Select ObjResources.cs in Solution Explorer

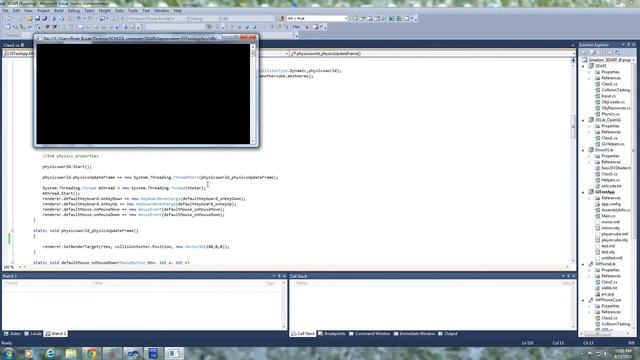616,108
